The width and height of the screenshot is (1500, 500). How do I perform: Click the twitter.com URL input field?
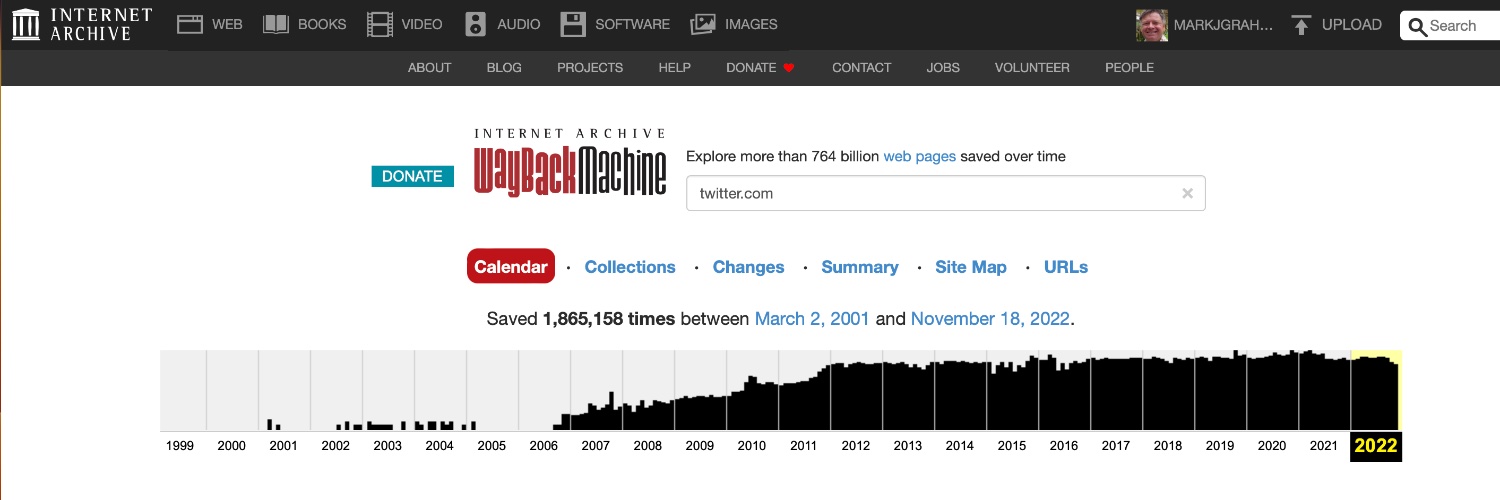click(x=945, y=193)
